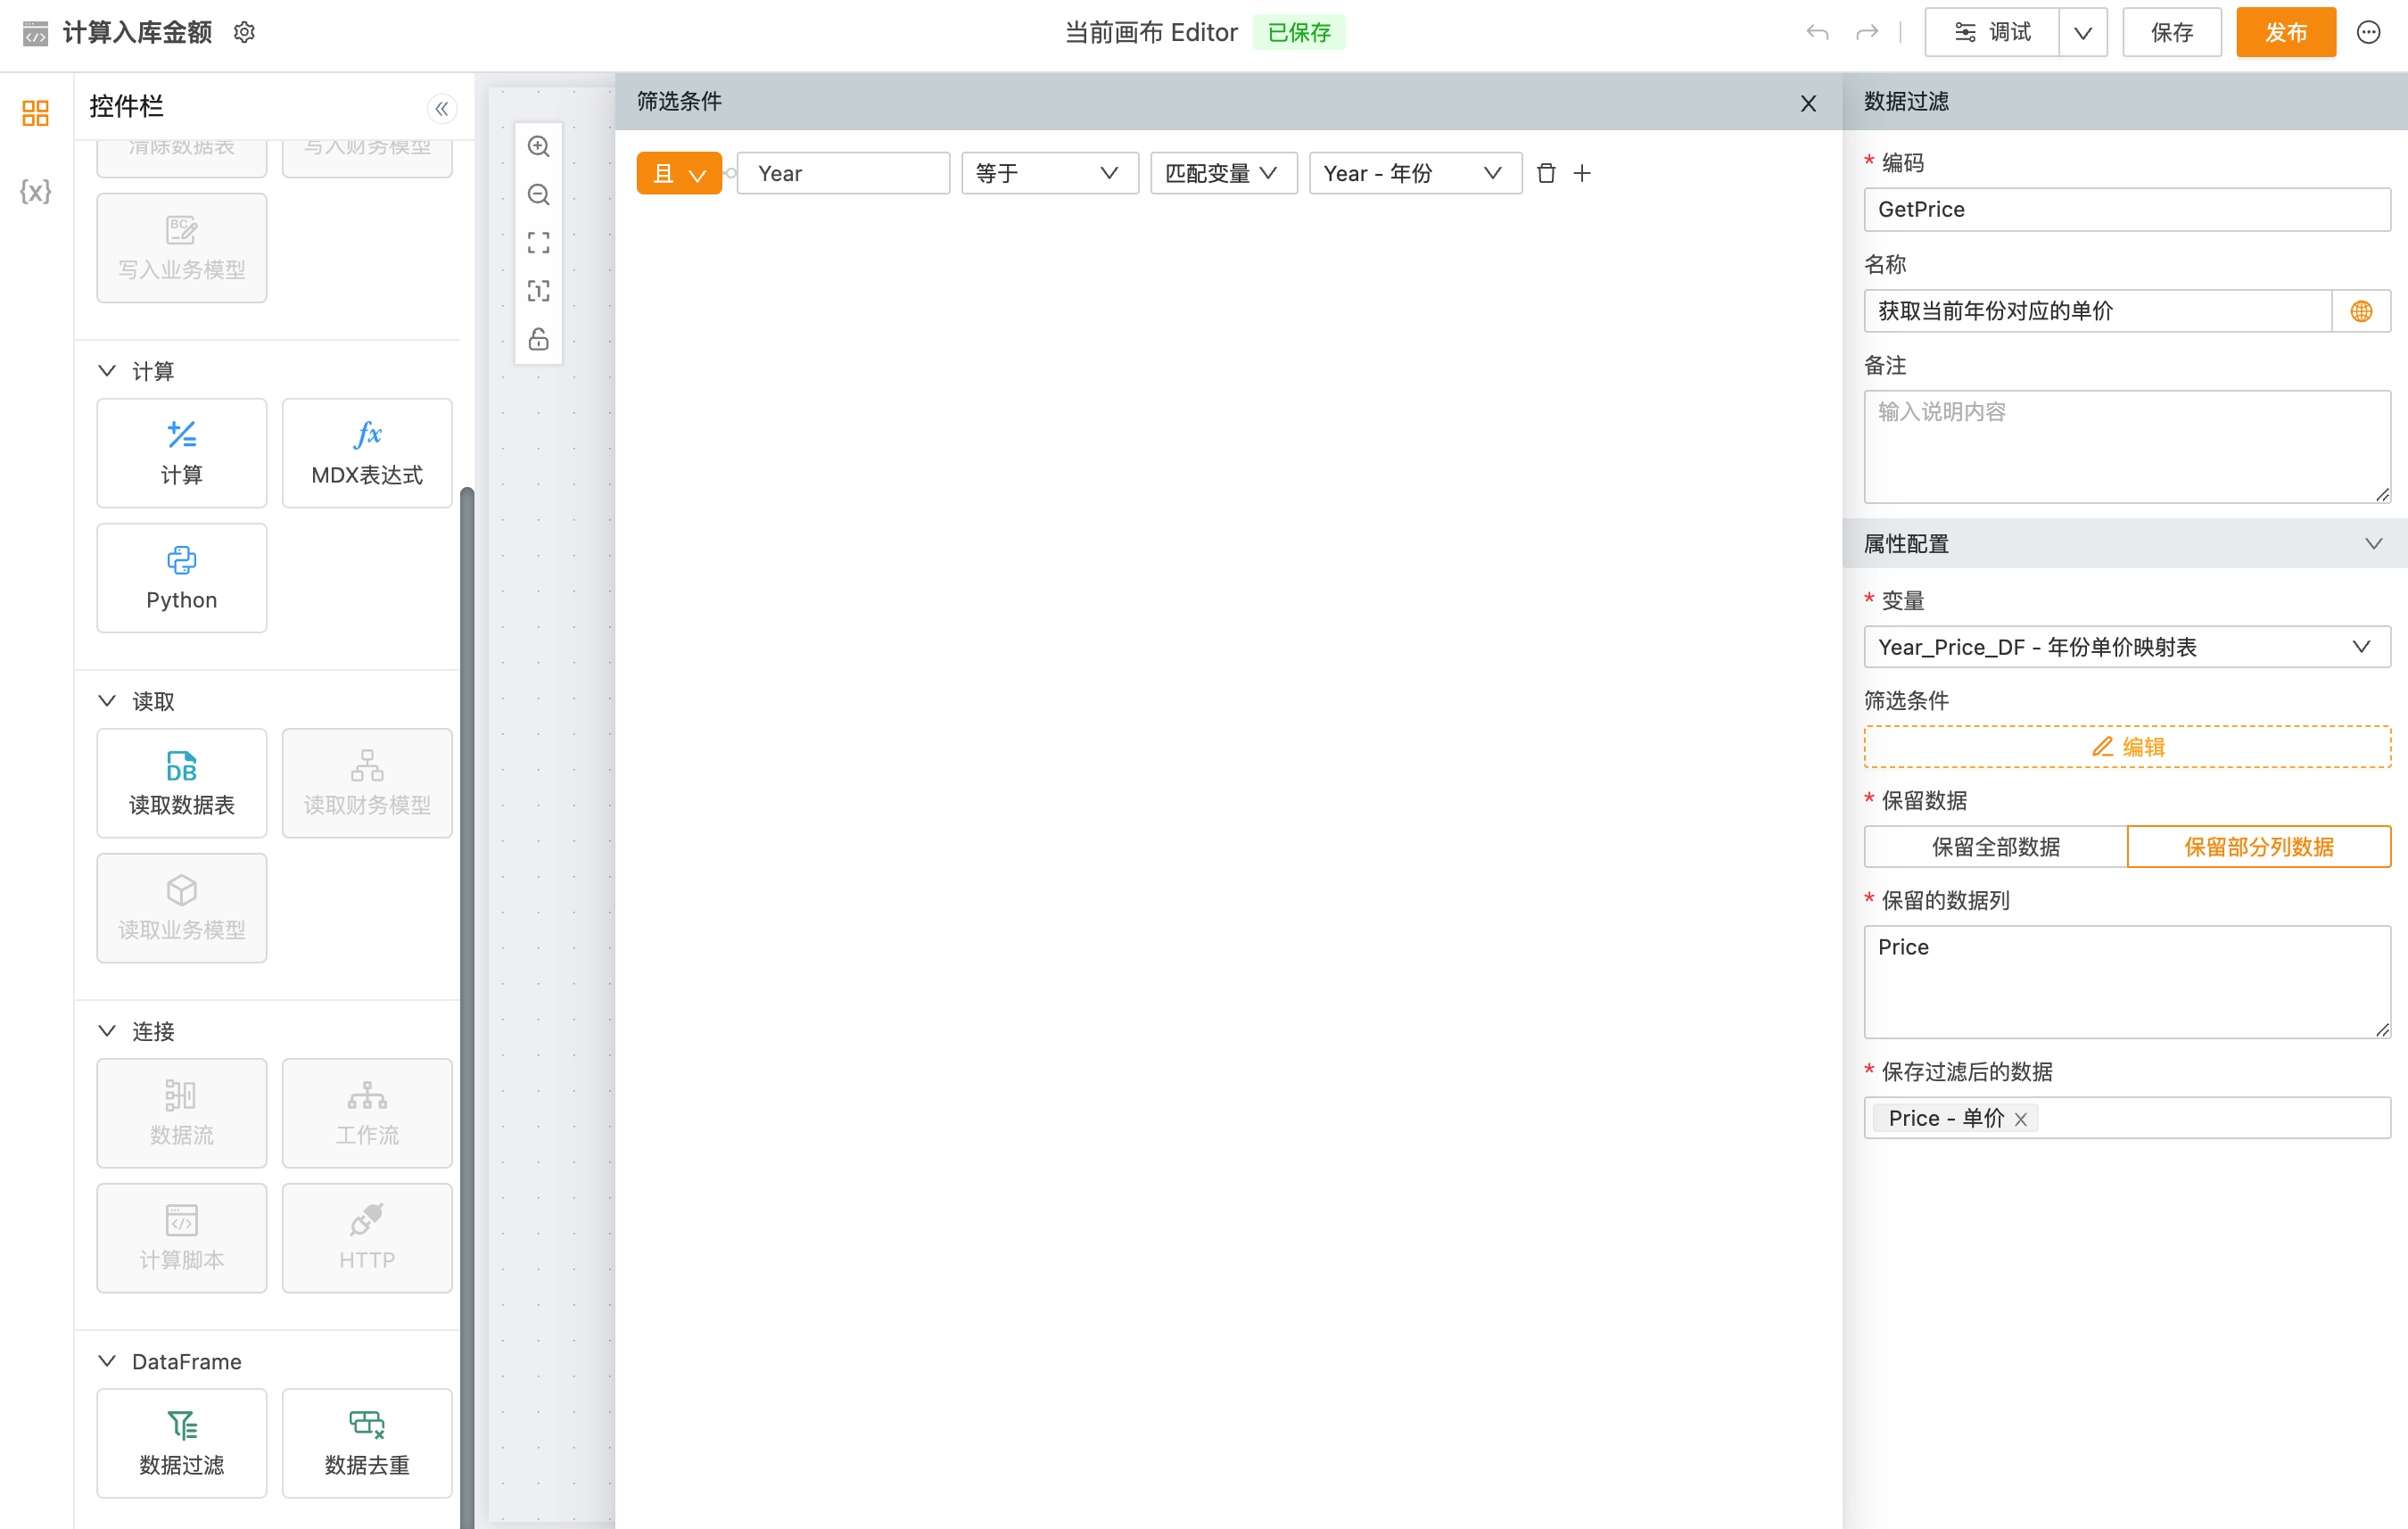Select the 读取业务模型 component
Screen dimensions: 2408x1529
181,908
